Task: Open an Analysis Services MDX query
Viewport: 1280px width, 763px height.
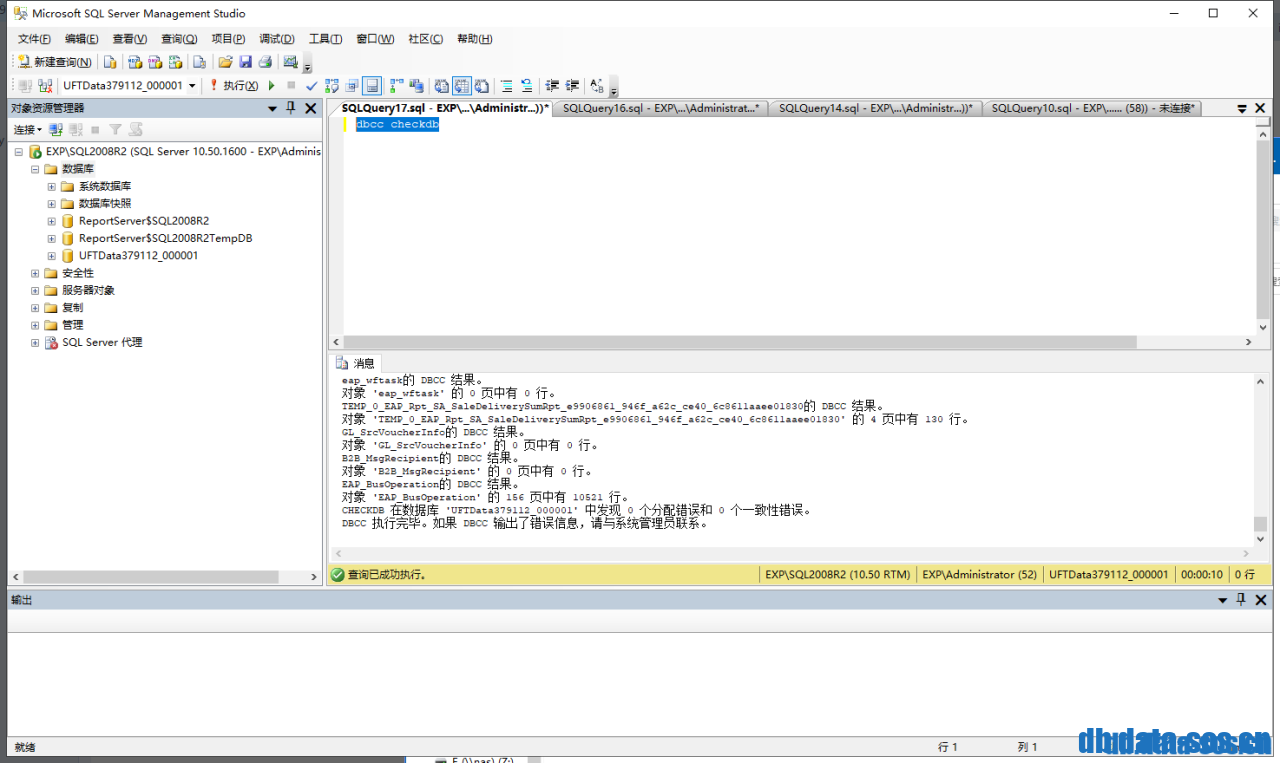Action: (x=135, y=62)
